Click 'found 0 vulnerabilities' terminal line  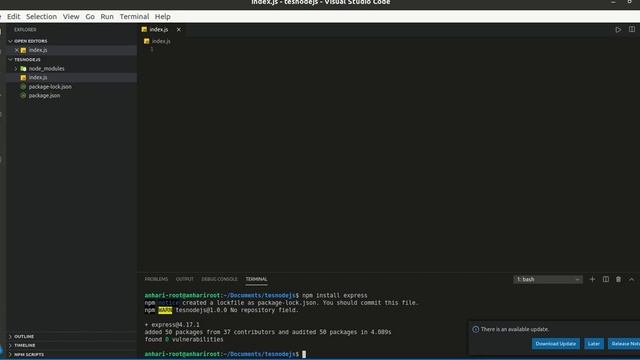(184, 340)
